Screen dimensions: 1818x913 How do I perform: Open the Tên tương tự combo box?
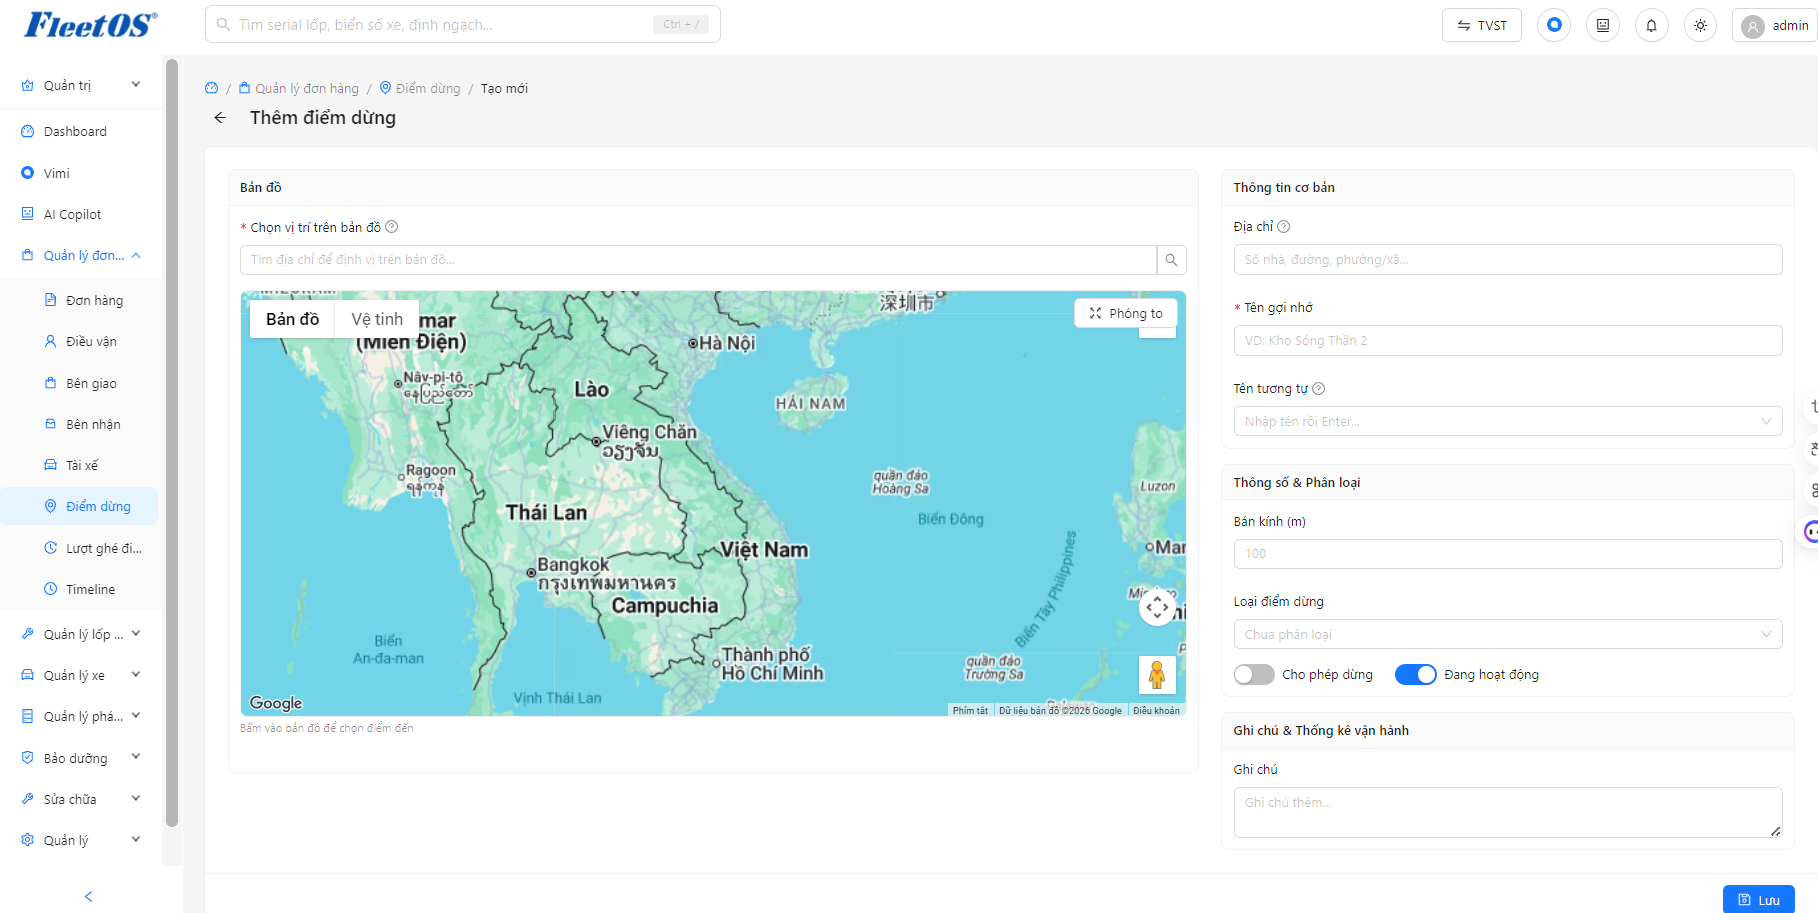(1508, 421)
